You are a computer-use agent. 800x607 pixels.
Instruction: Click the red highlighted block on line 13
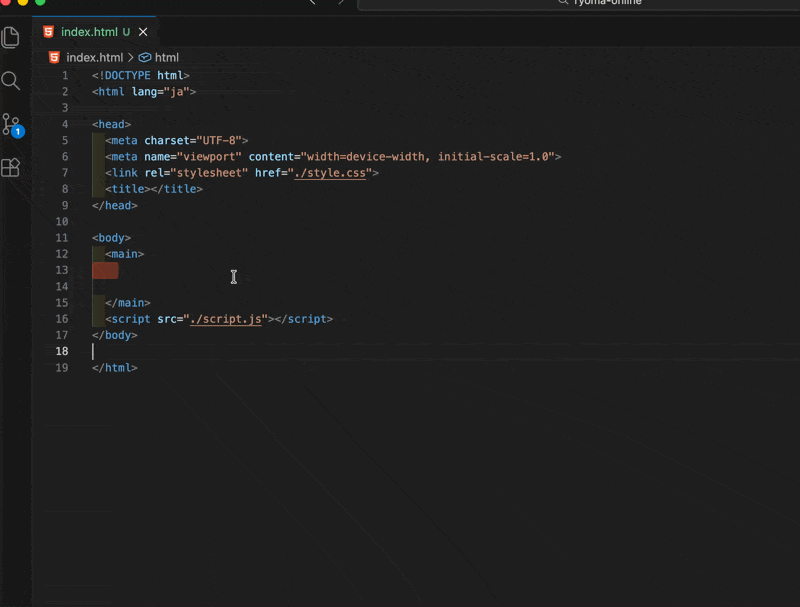click(105, 271)
